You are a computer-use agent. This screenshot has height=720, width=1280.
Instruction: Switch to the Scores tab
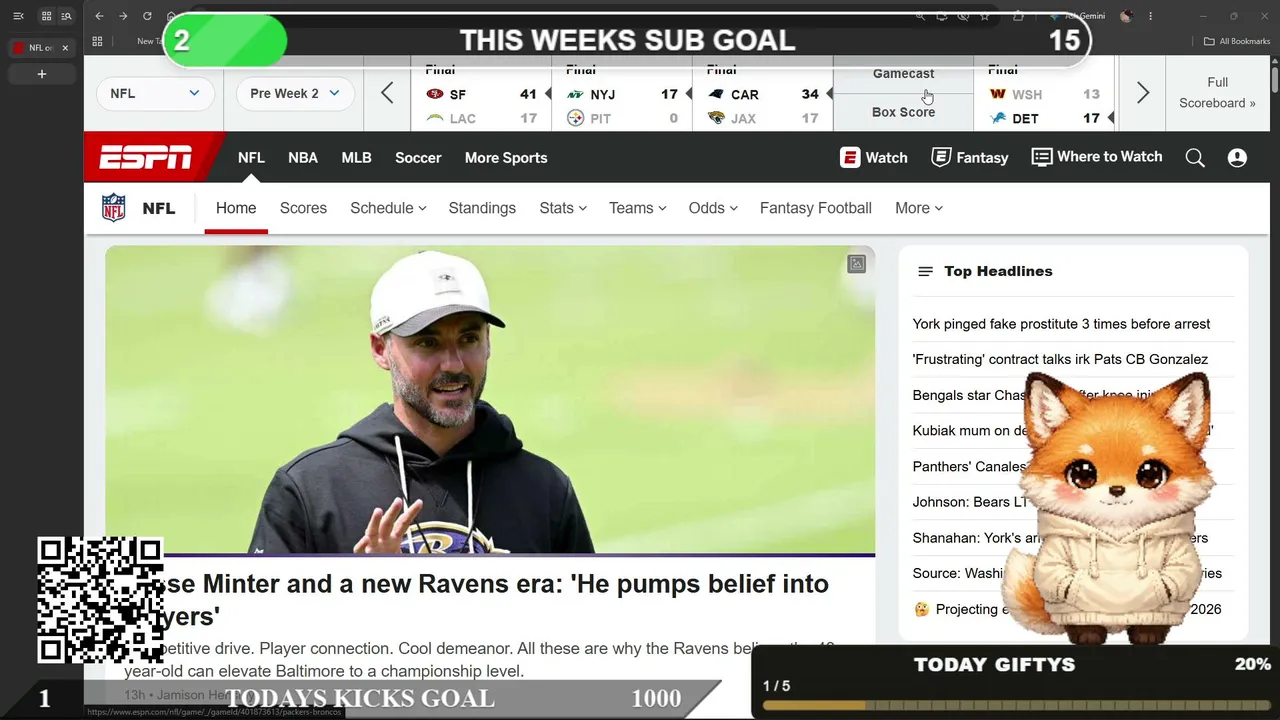point(303,208)
